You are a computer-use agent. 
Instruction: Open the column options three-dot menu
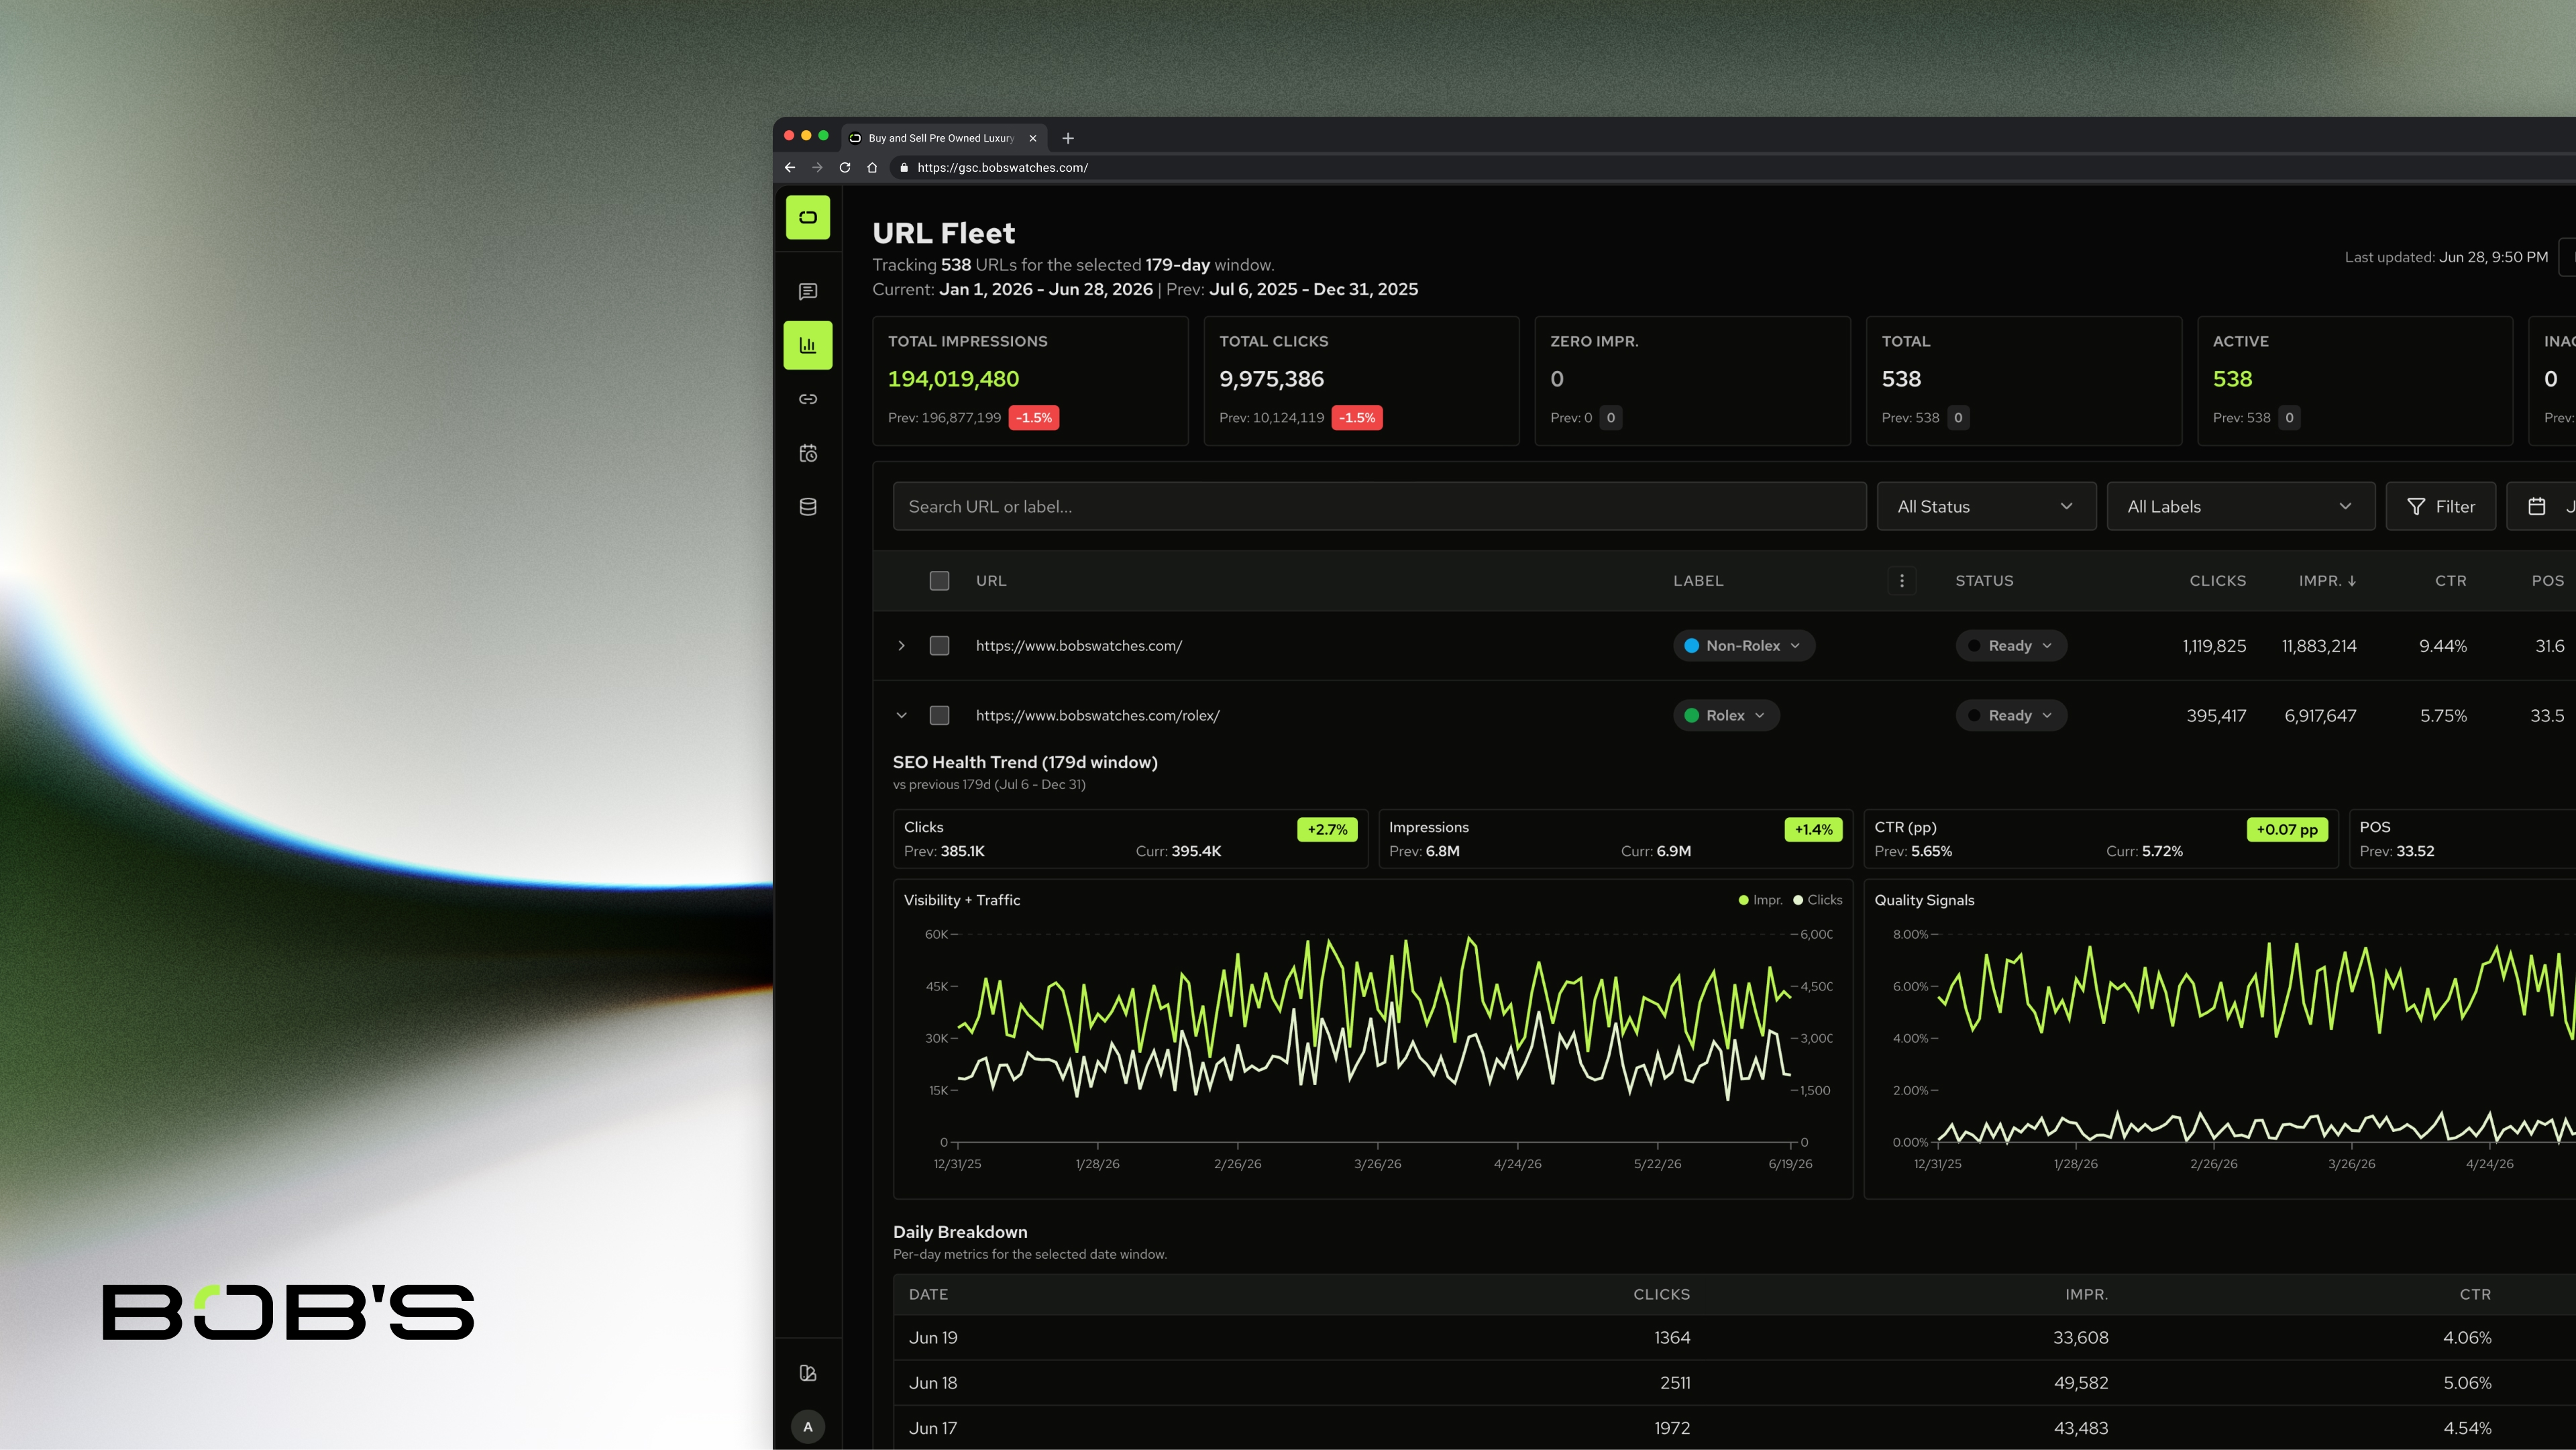coord(1902,580)
